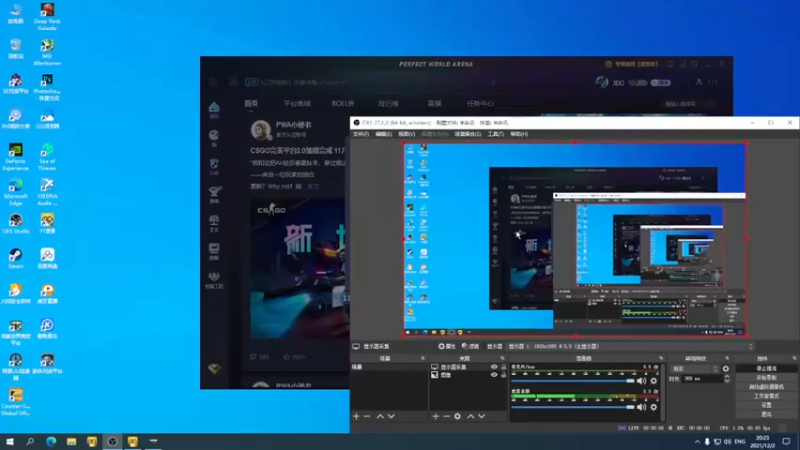Screen dimensions: 800x450
Task: Click the 桌面音频 volume slider
Action: pos(572,407)
